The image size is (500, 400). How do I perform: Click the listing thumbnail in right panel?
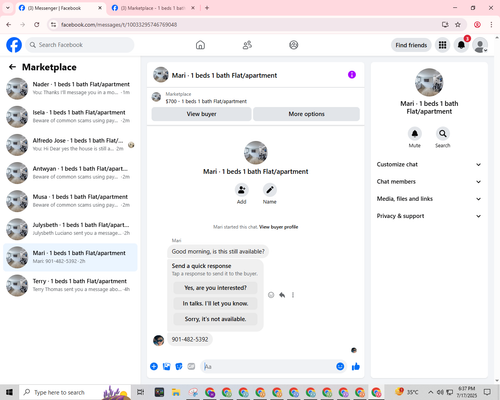429,82
